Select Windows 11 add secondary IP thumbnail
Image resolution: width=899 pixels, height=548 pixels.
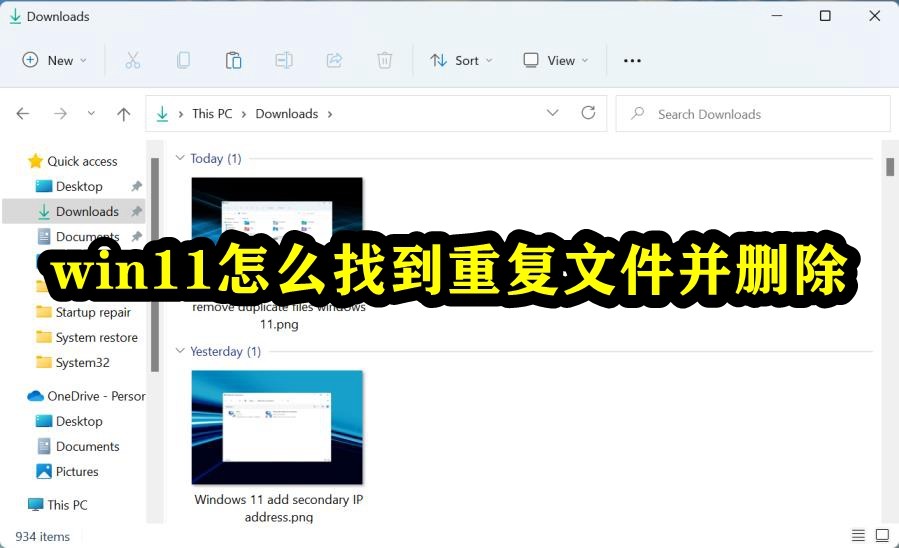[x=277, y=427]
